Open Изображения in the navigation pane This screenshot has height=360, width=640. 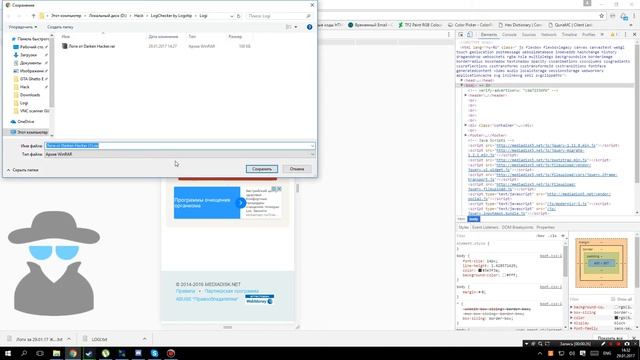pyautogui.click(x=31, y=71)
